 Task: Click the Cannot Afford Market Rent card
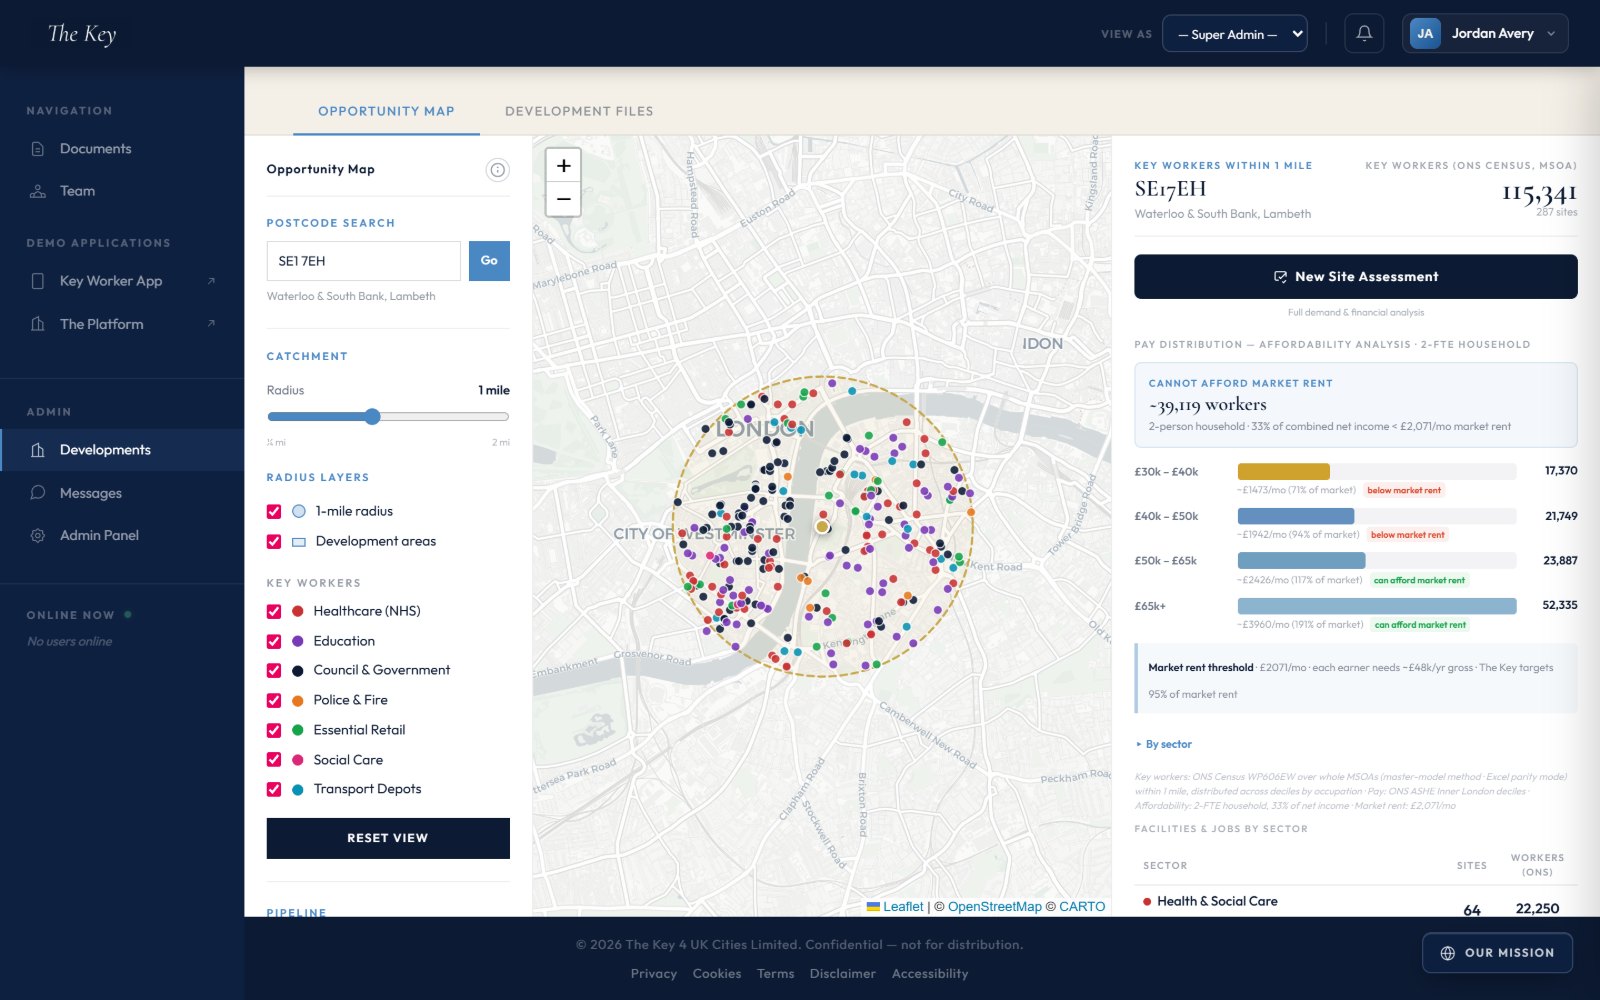click(1356, 405)
